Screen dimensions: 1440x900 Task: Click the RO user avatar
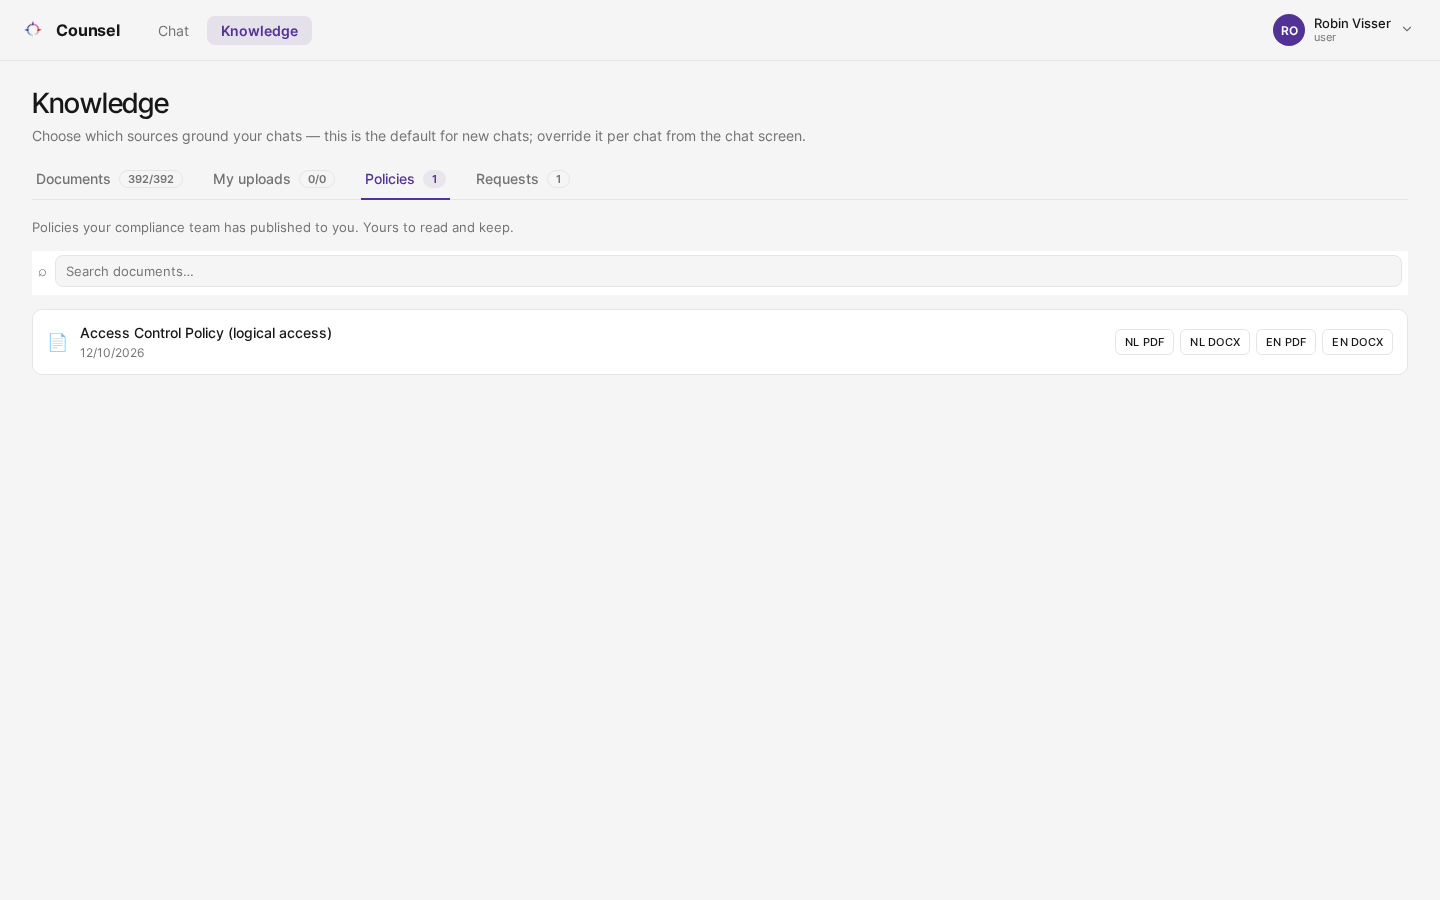point(1289,30)
